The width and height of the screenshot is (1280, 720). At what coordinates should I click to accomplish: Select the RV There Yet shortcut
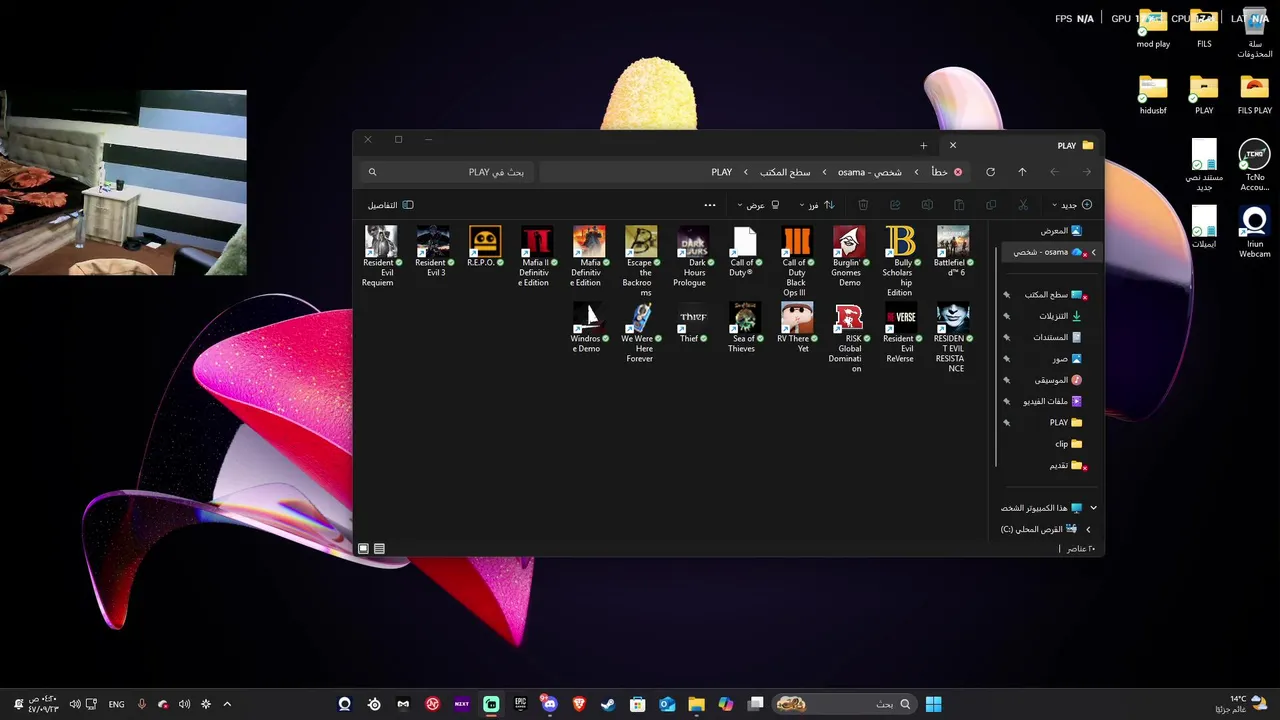[x=796, y=327]
